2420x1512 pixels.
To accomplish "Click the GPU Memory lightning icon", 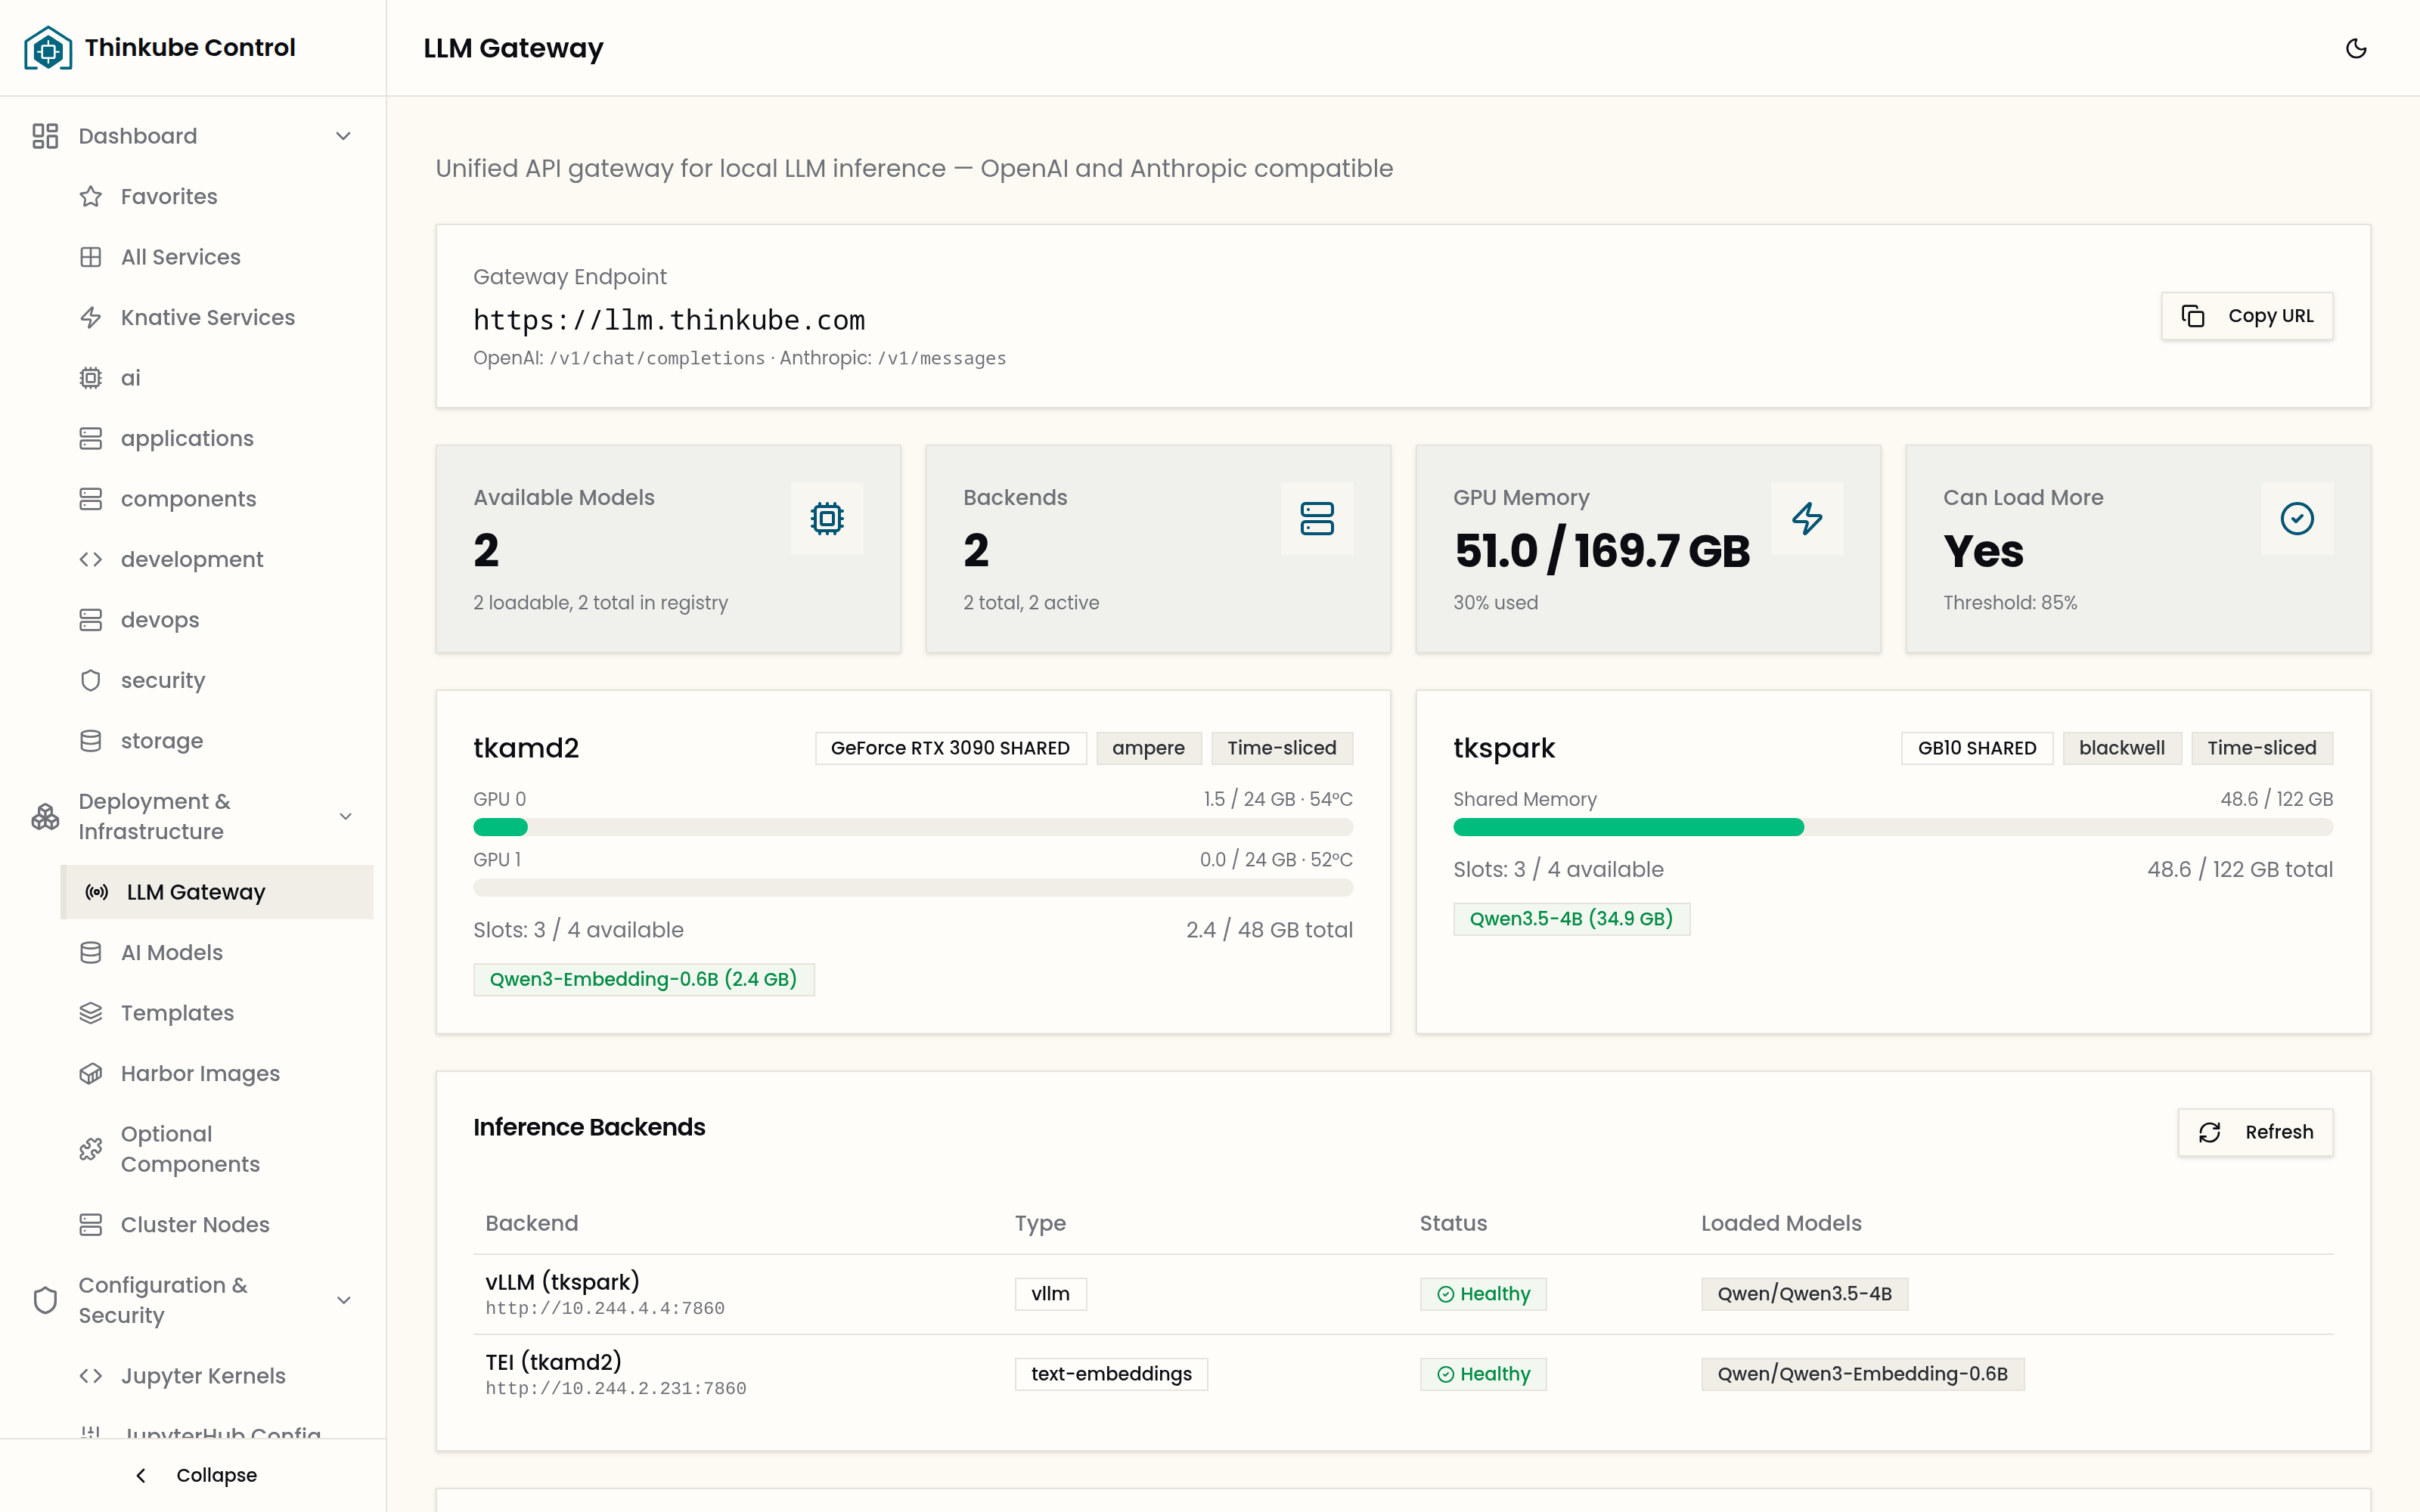I will click(1807, 518).
